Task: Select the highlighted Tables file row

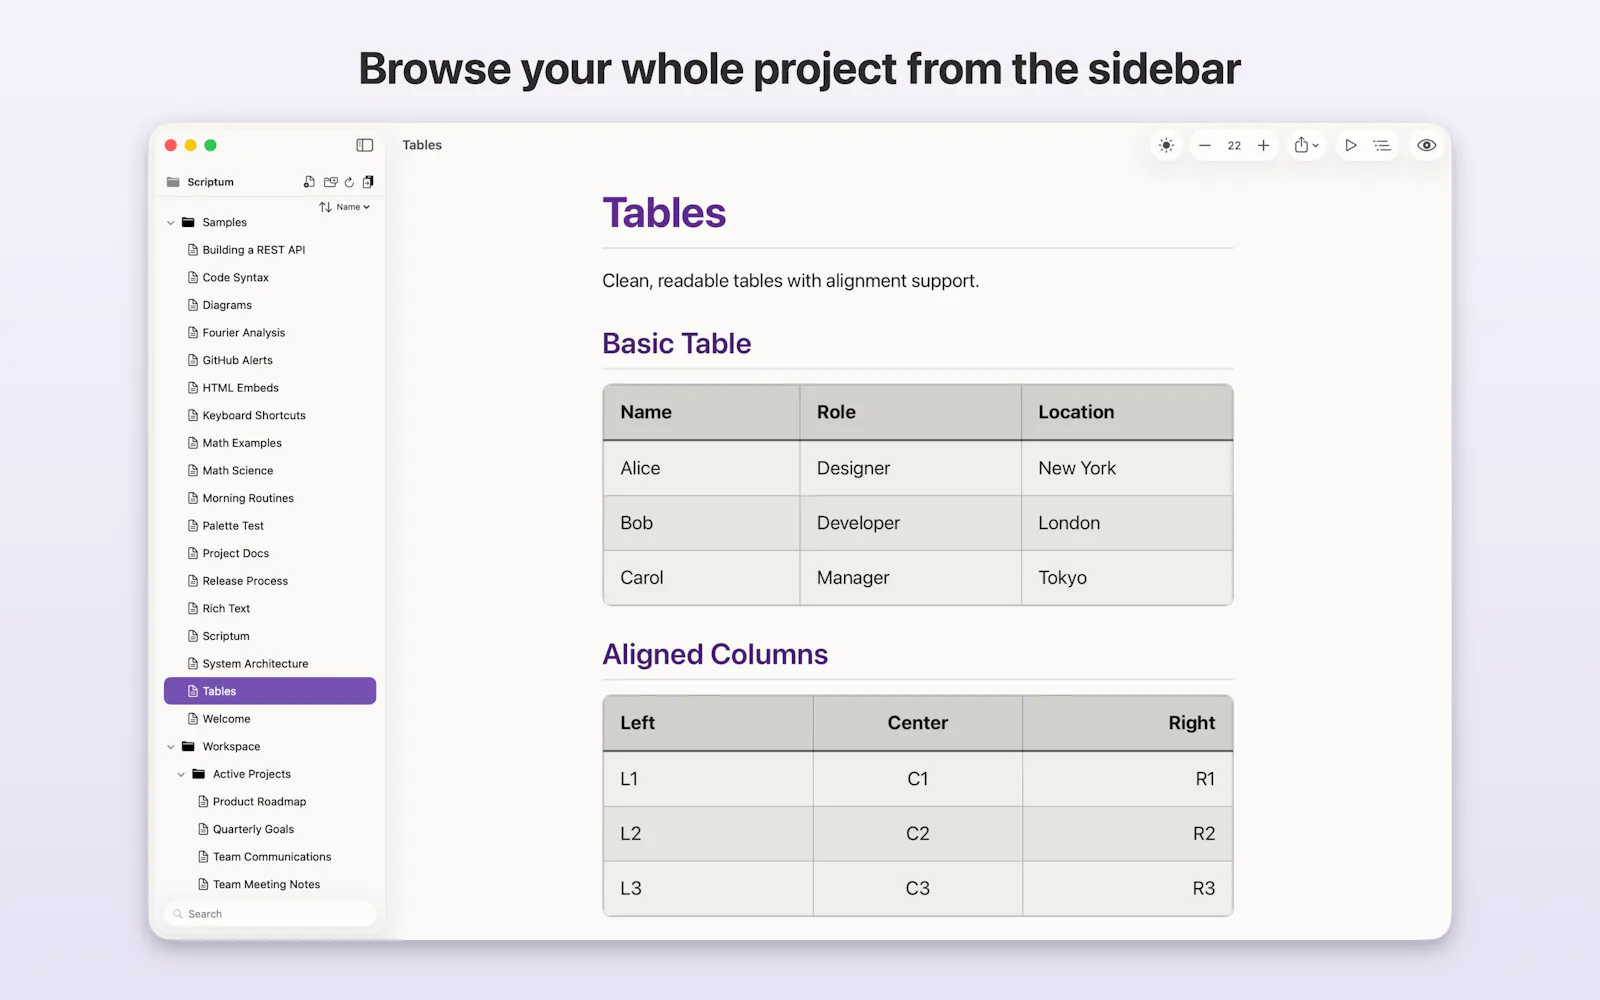Action: point(270,691)
